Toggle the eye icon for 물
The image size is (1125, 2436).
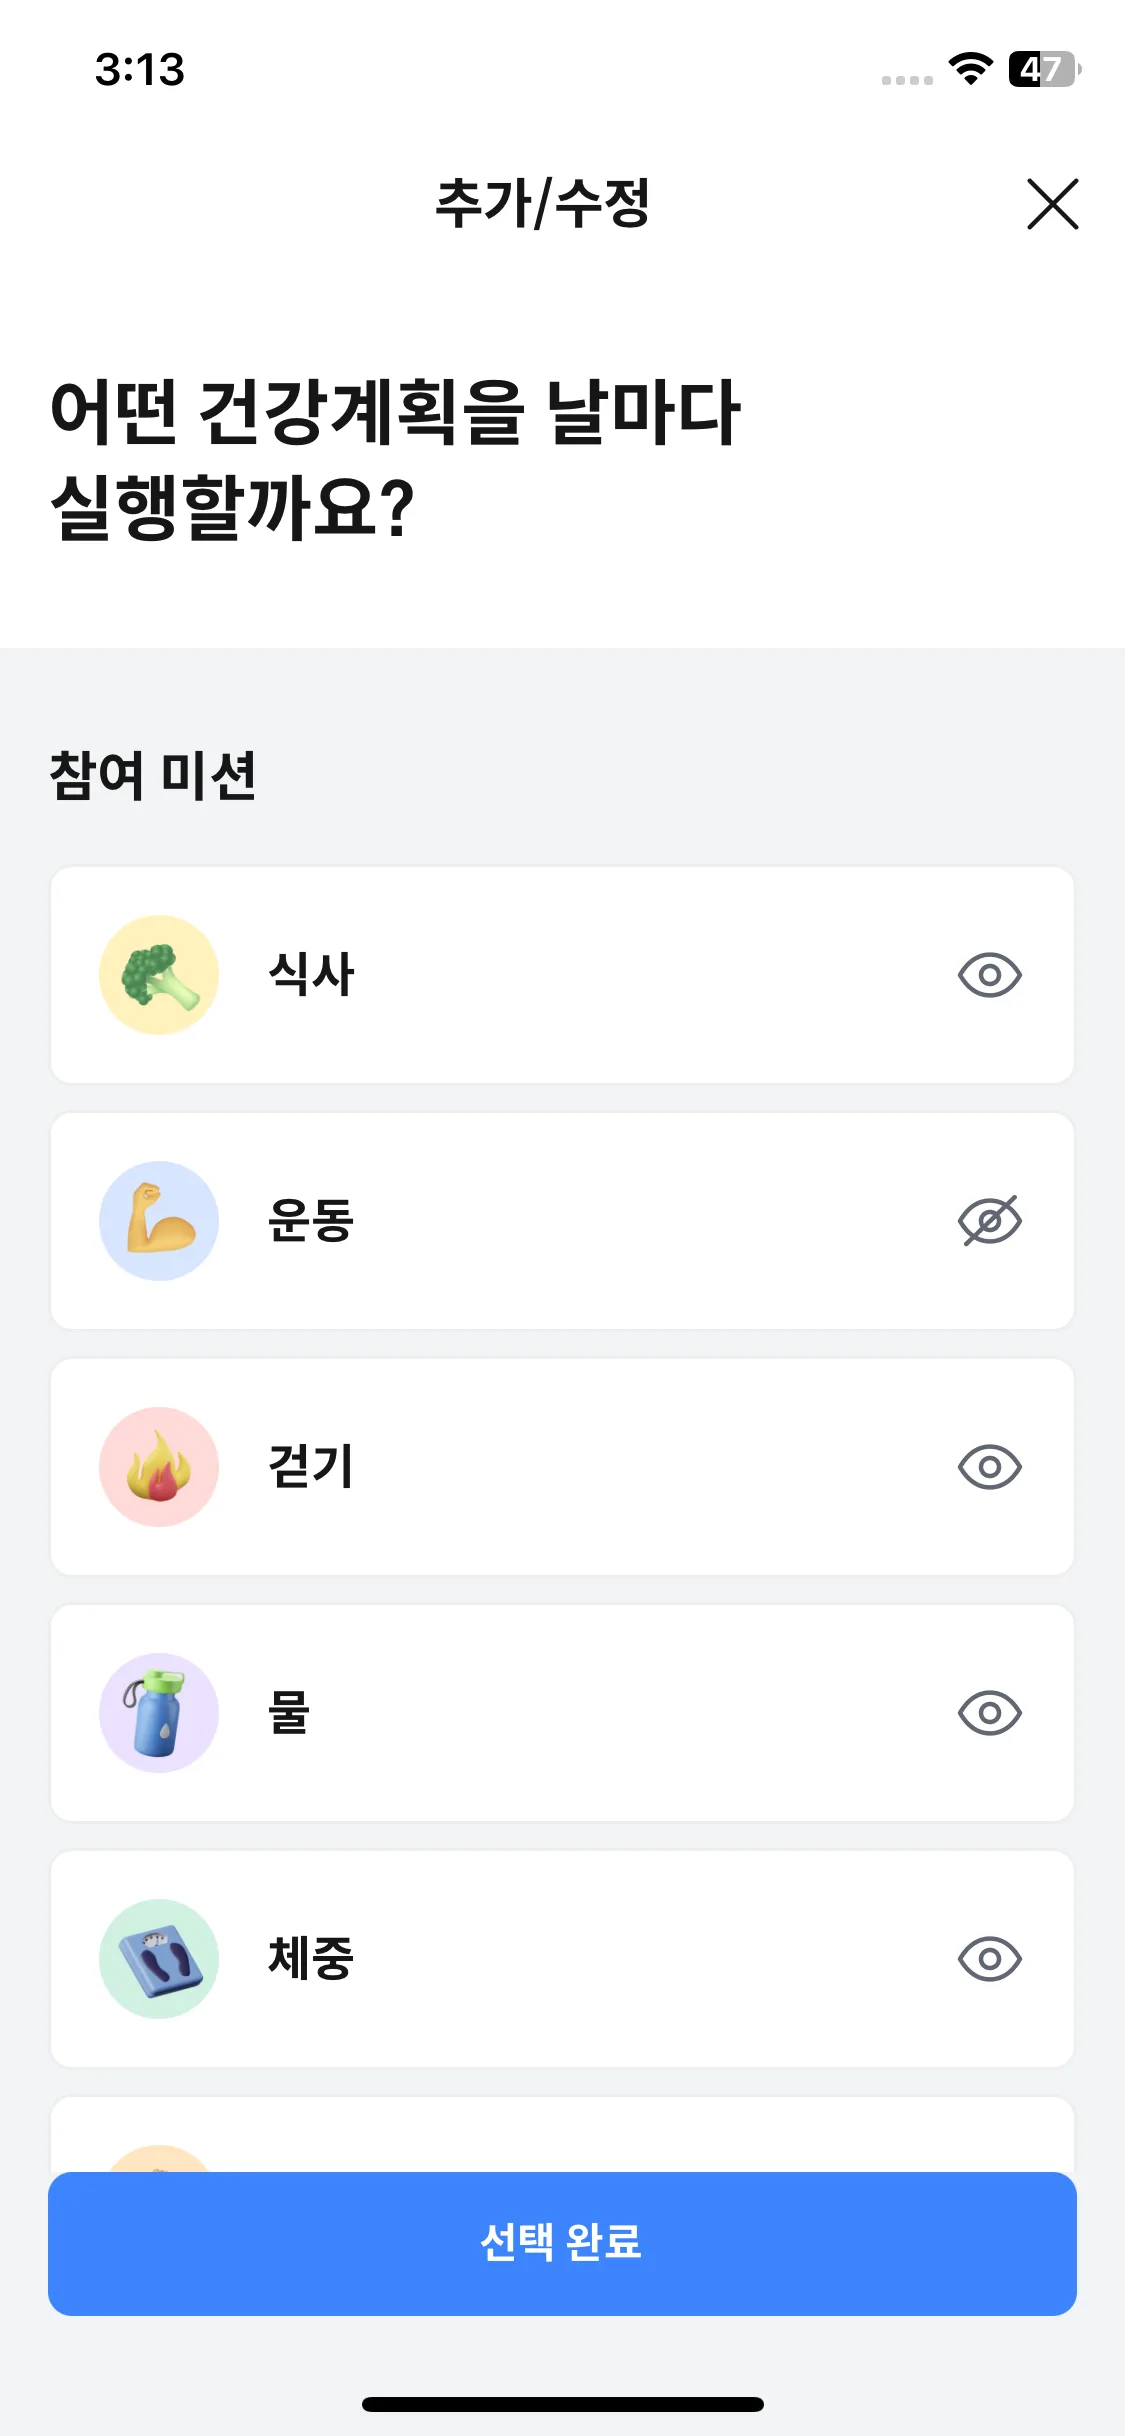[989, 1713]
